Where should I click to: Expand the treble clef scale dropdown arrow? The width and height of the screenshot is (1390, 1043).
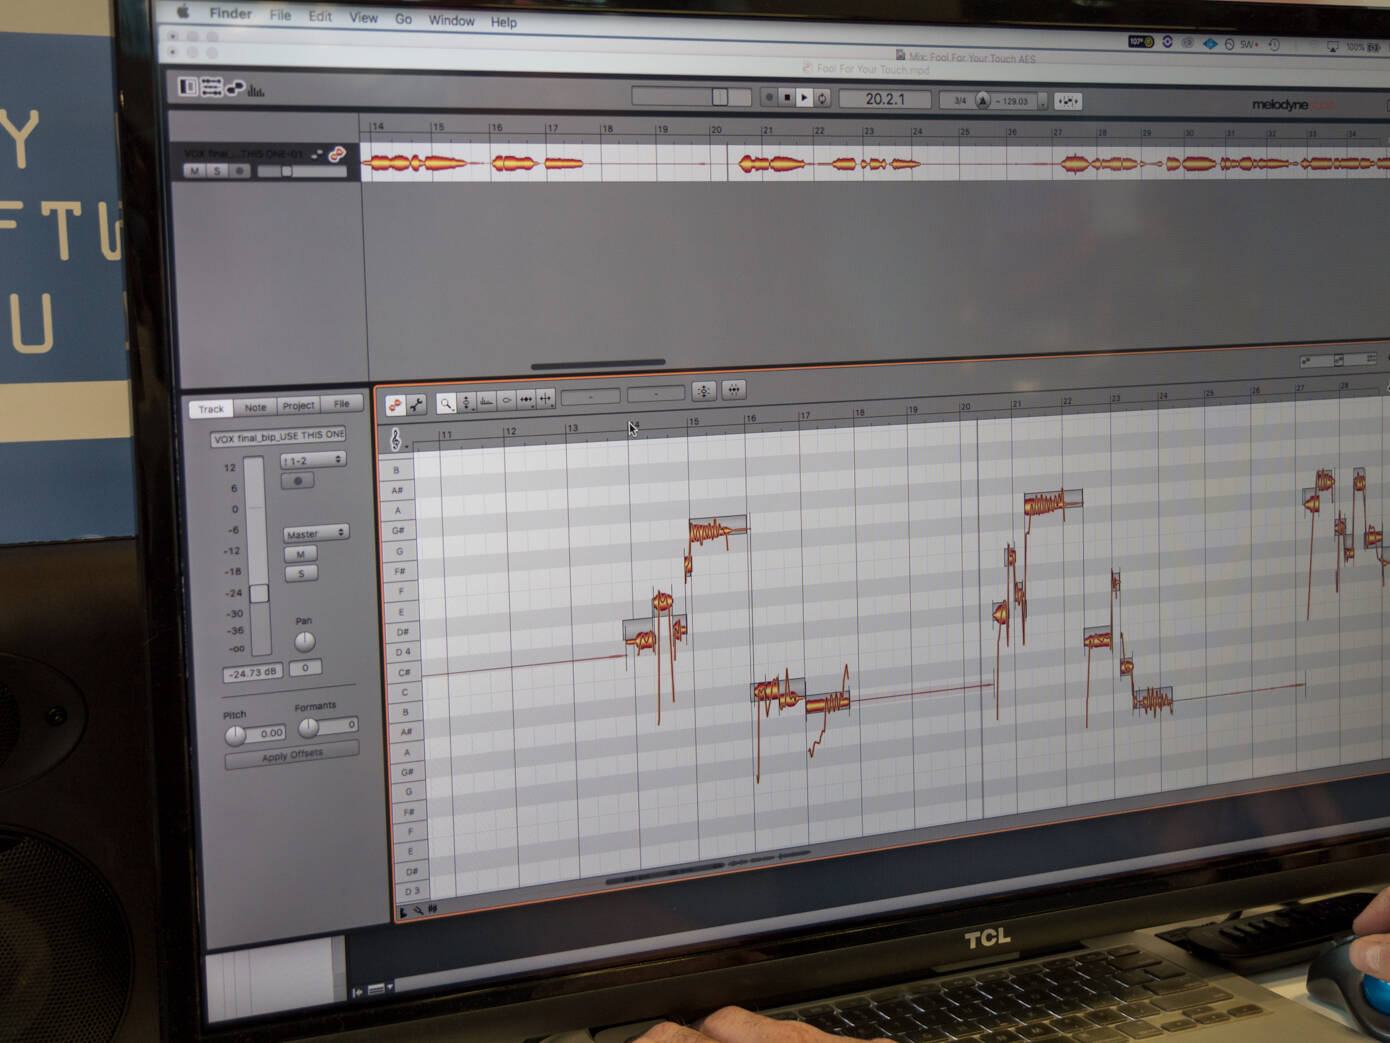coord(406,446)
